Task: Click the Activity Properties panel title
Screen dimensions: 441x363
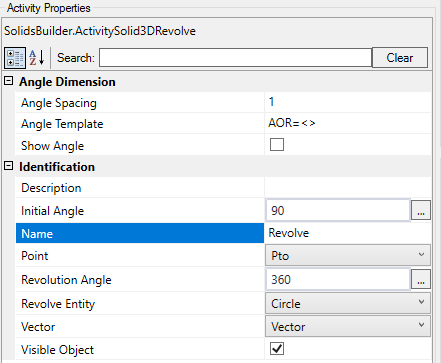Action: coord(49,8)
